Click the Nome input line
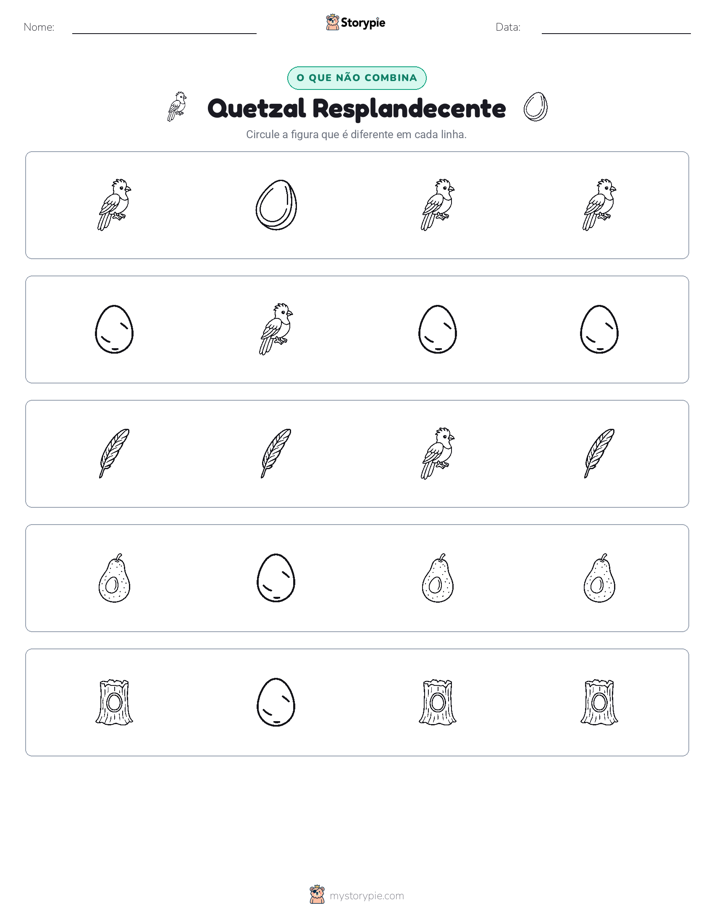The image size is (714, 924). click(x=164, y=28)
